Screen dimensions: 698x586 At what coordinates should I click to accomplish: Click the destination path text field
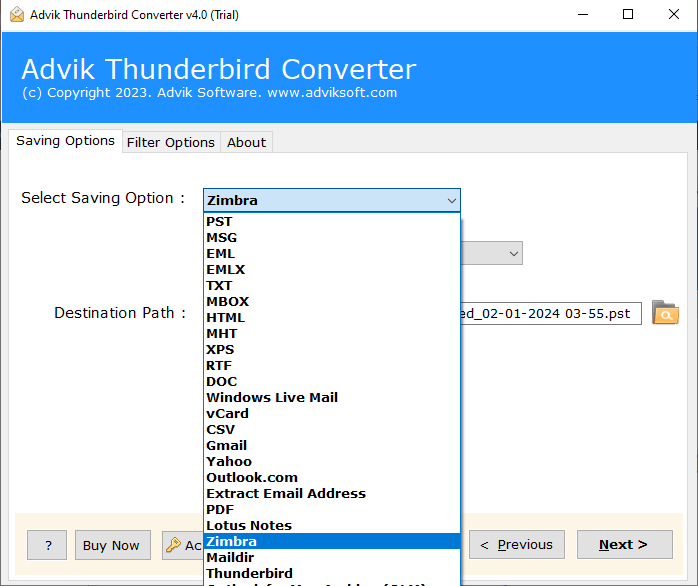[x=551, y=313]
